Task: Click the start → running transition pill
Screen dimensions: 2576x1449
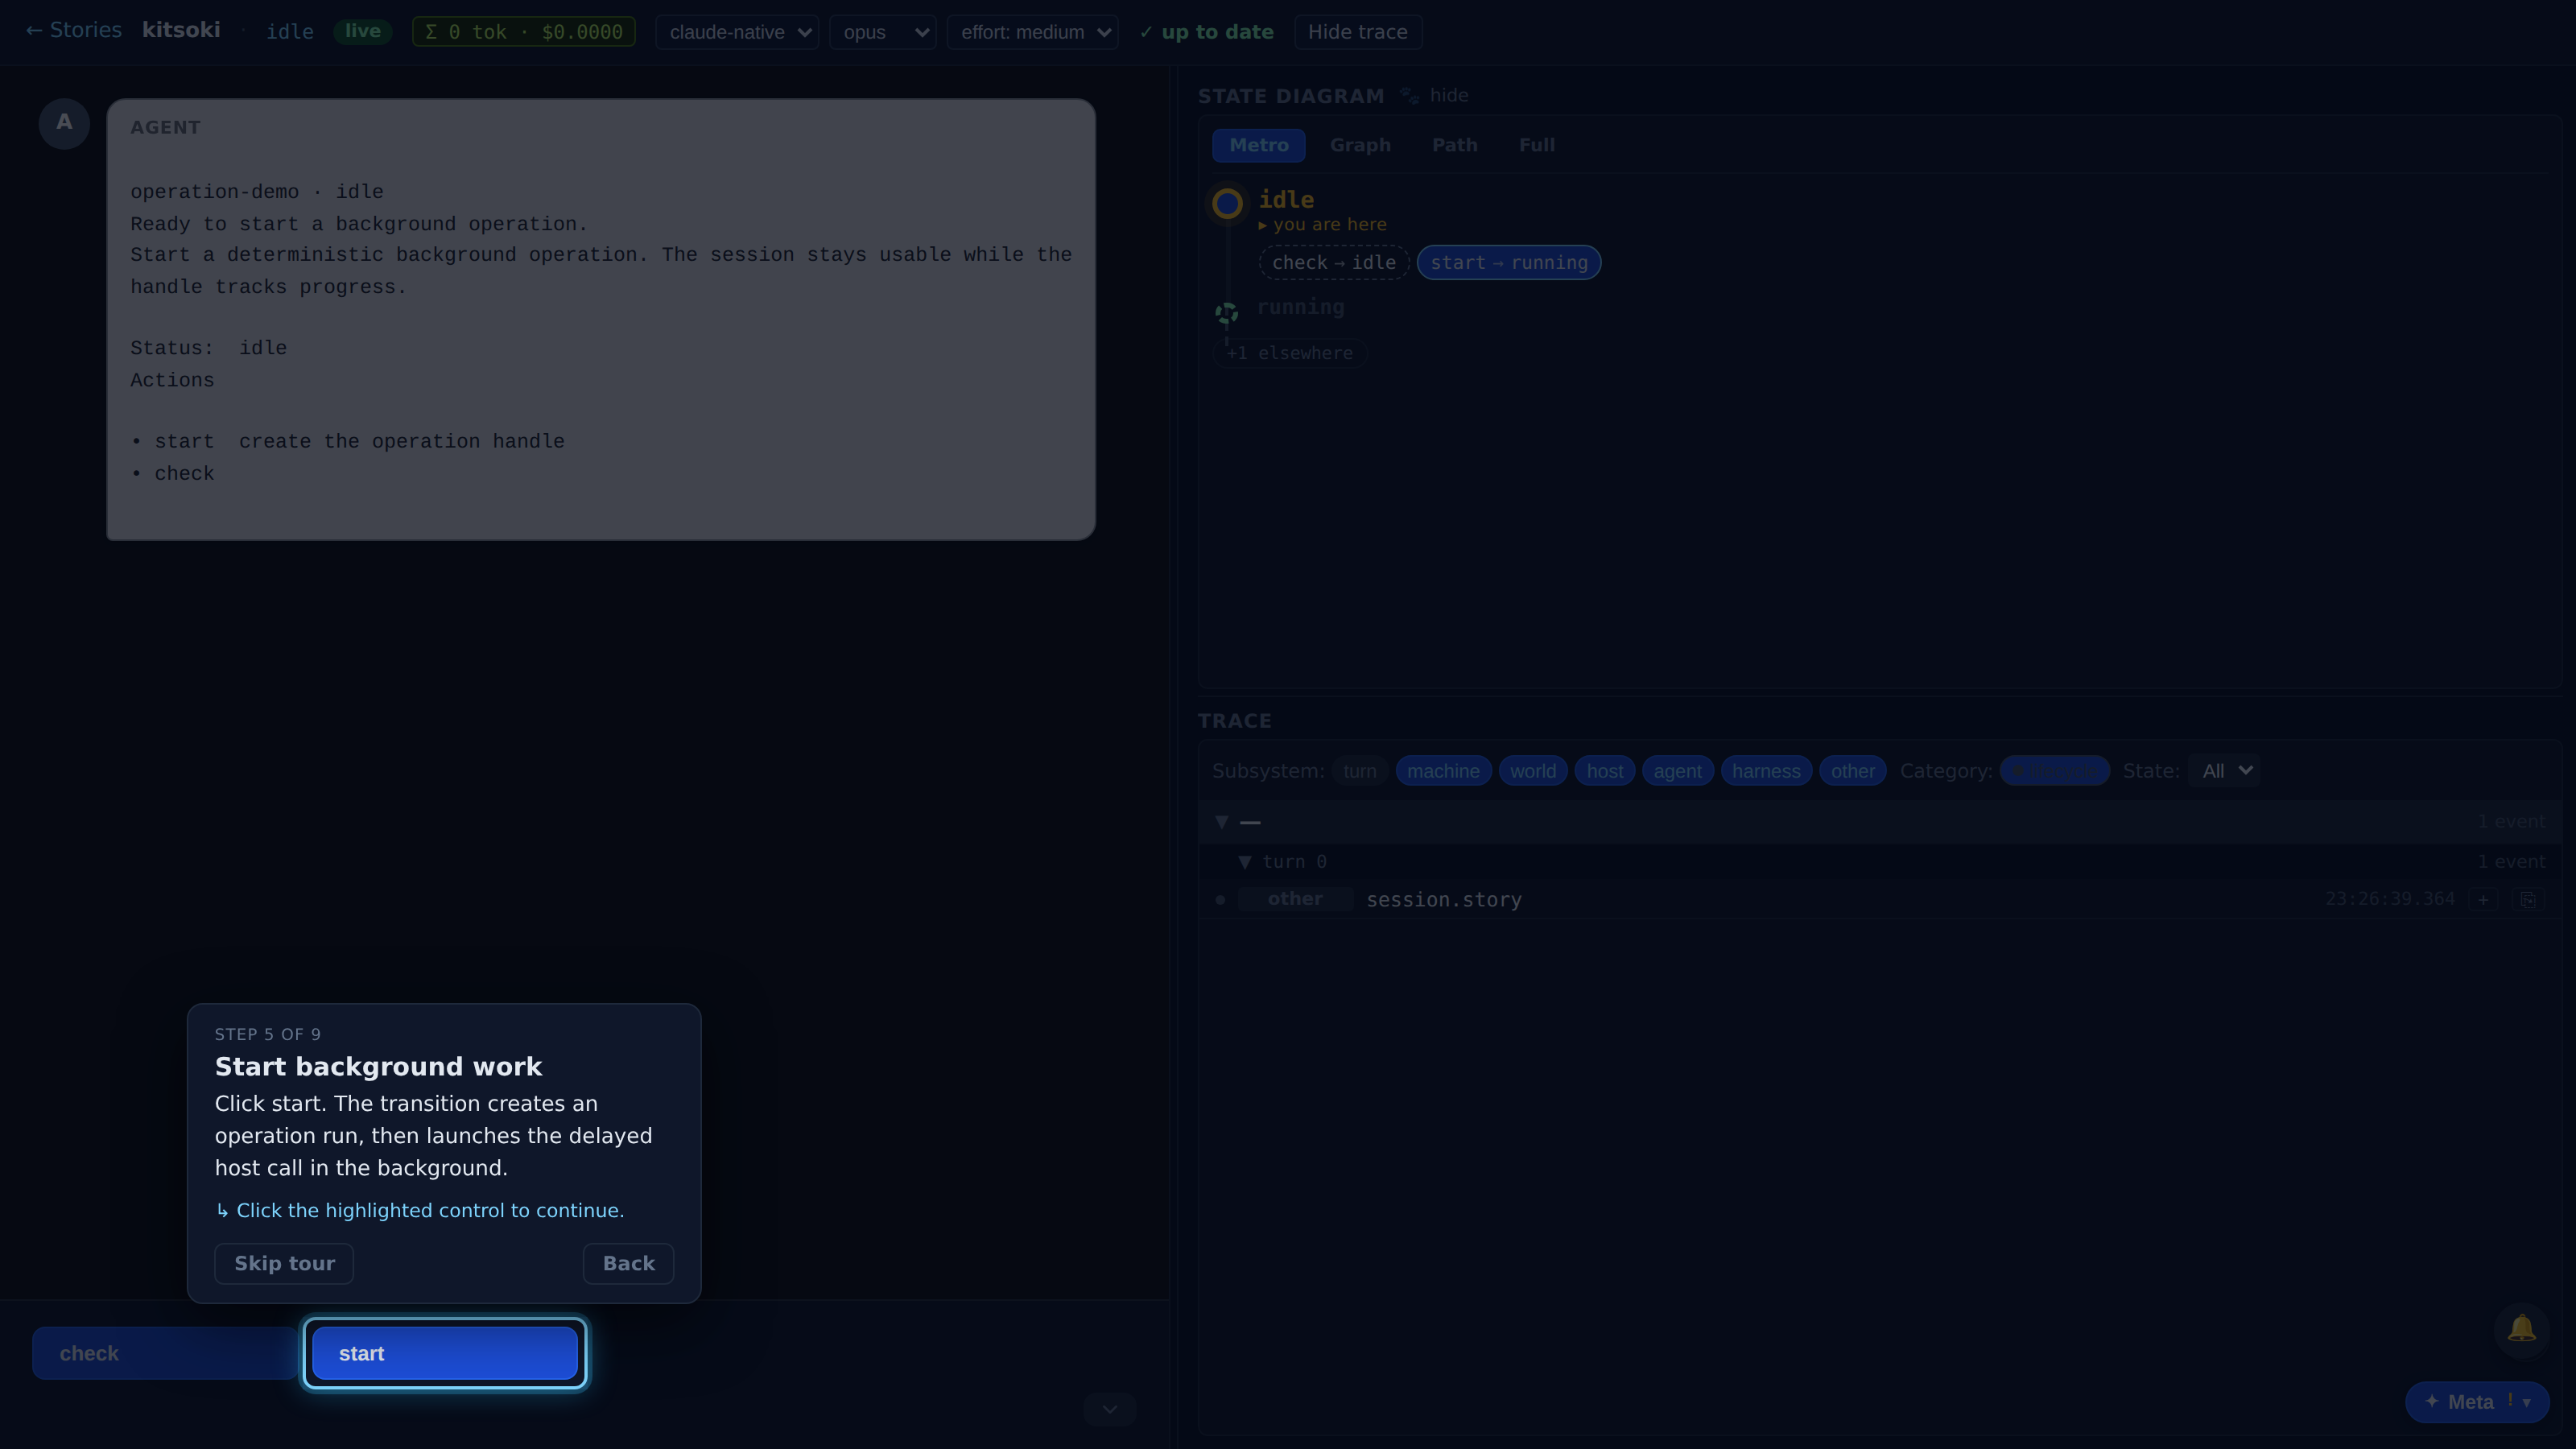Action: (x=1509, y=263)
